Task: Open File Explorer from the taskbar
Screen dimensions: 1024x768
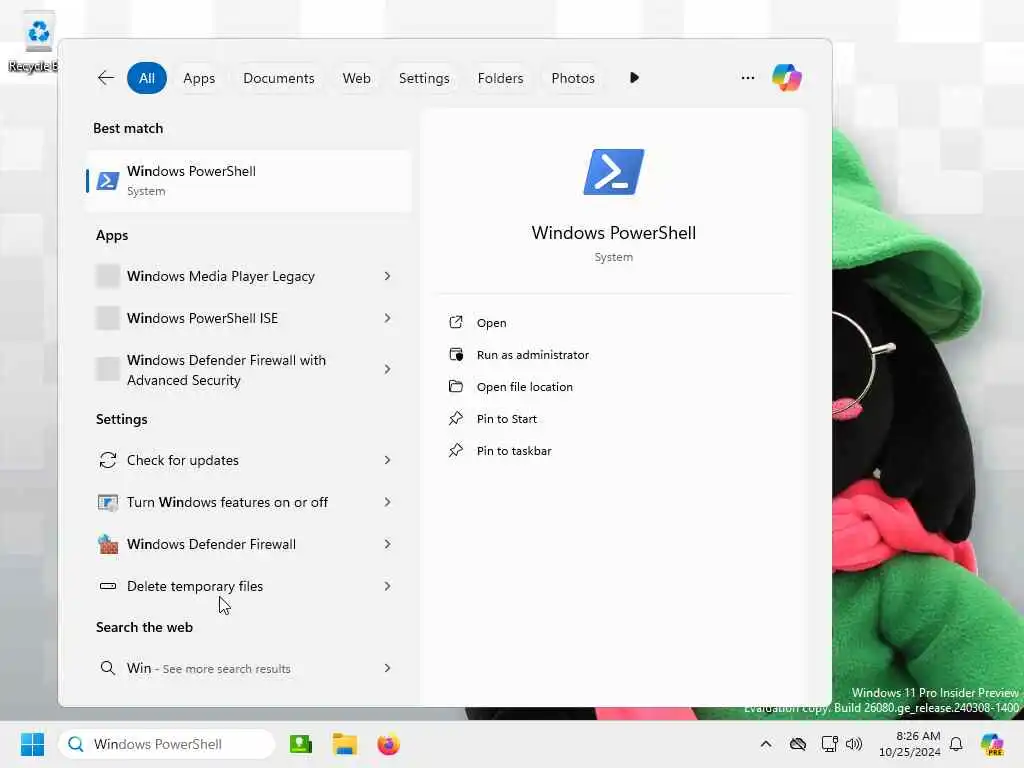Action: pos(344,744)
